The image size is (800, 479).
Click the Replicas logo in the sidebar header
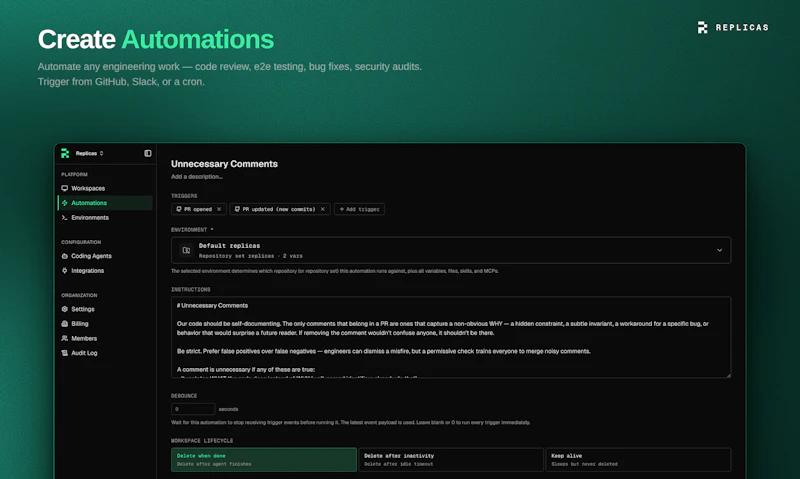point(65,153)
